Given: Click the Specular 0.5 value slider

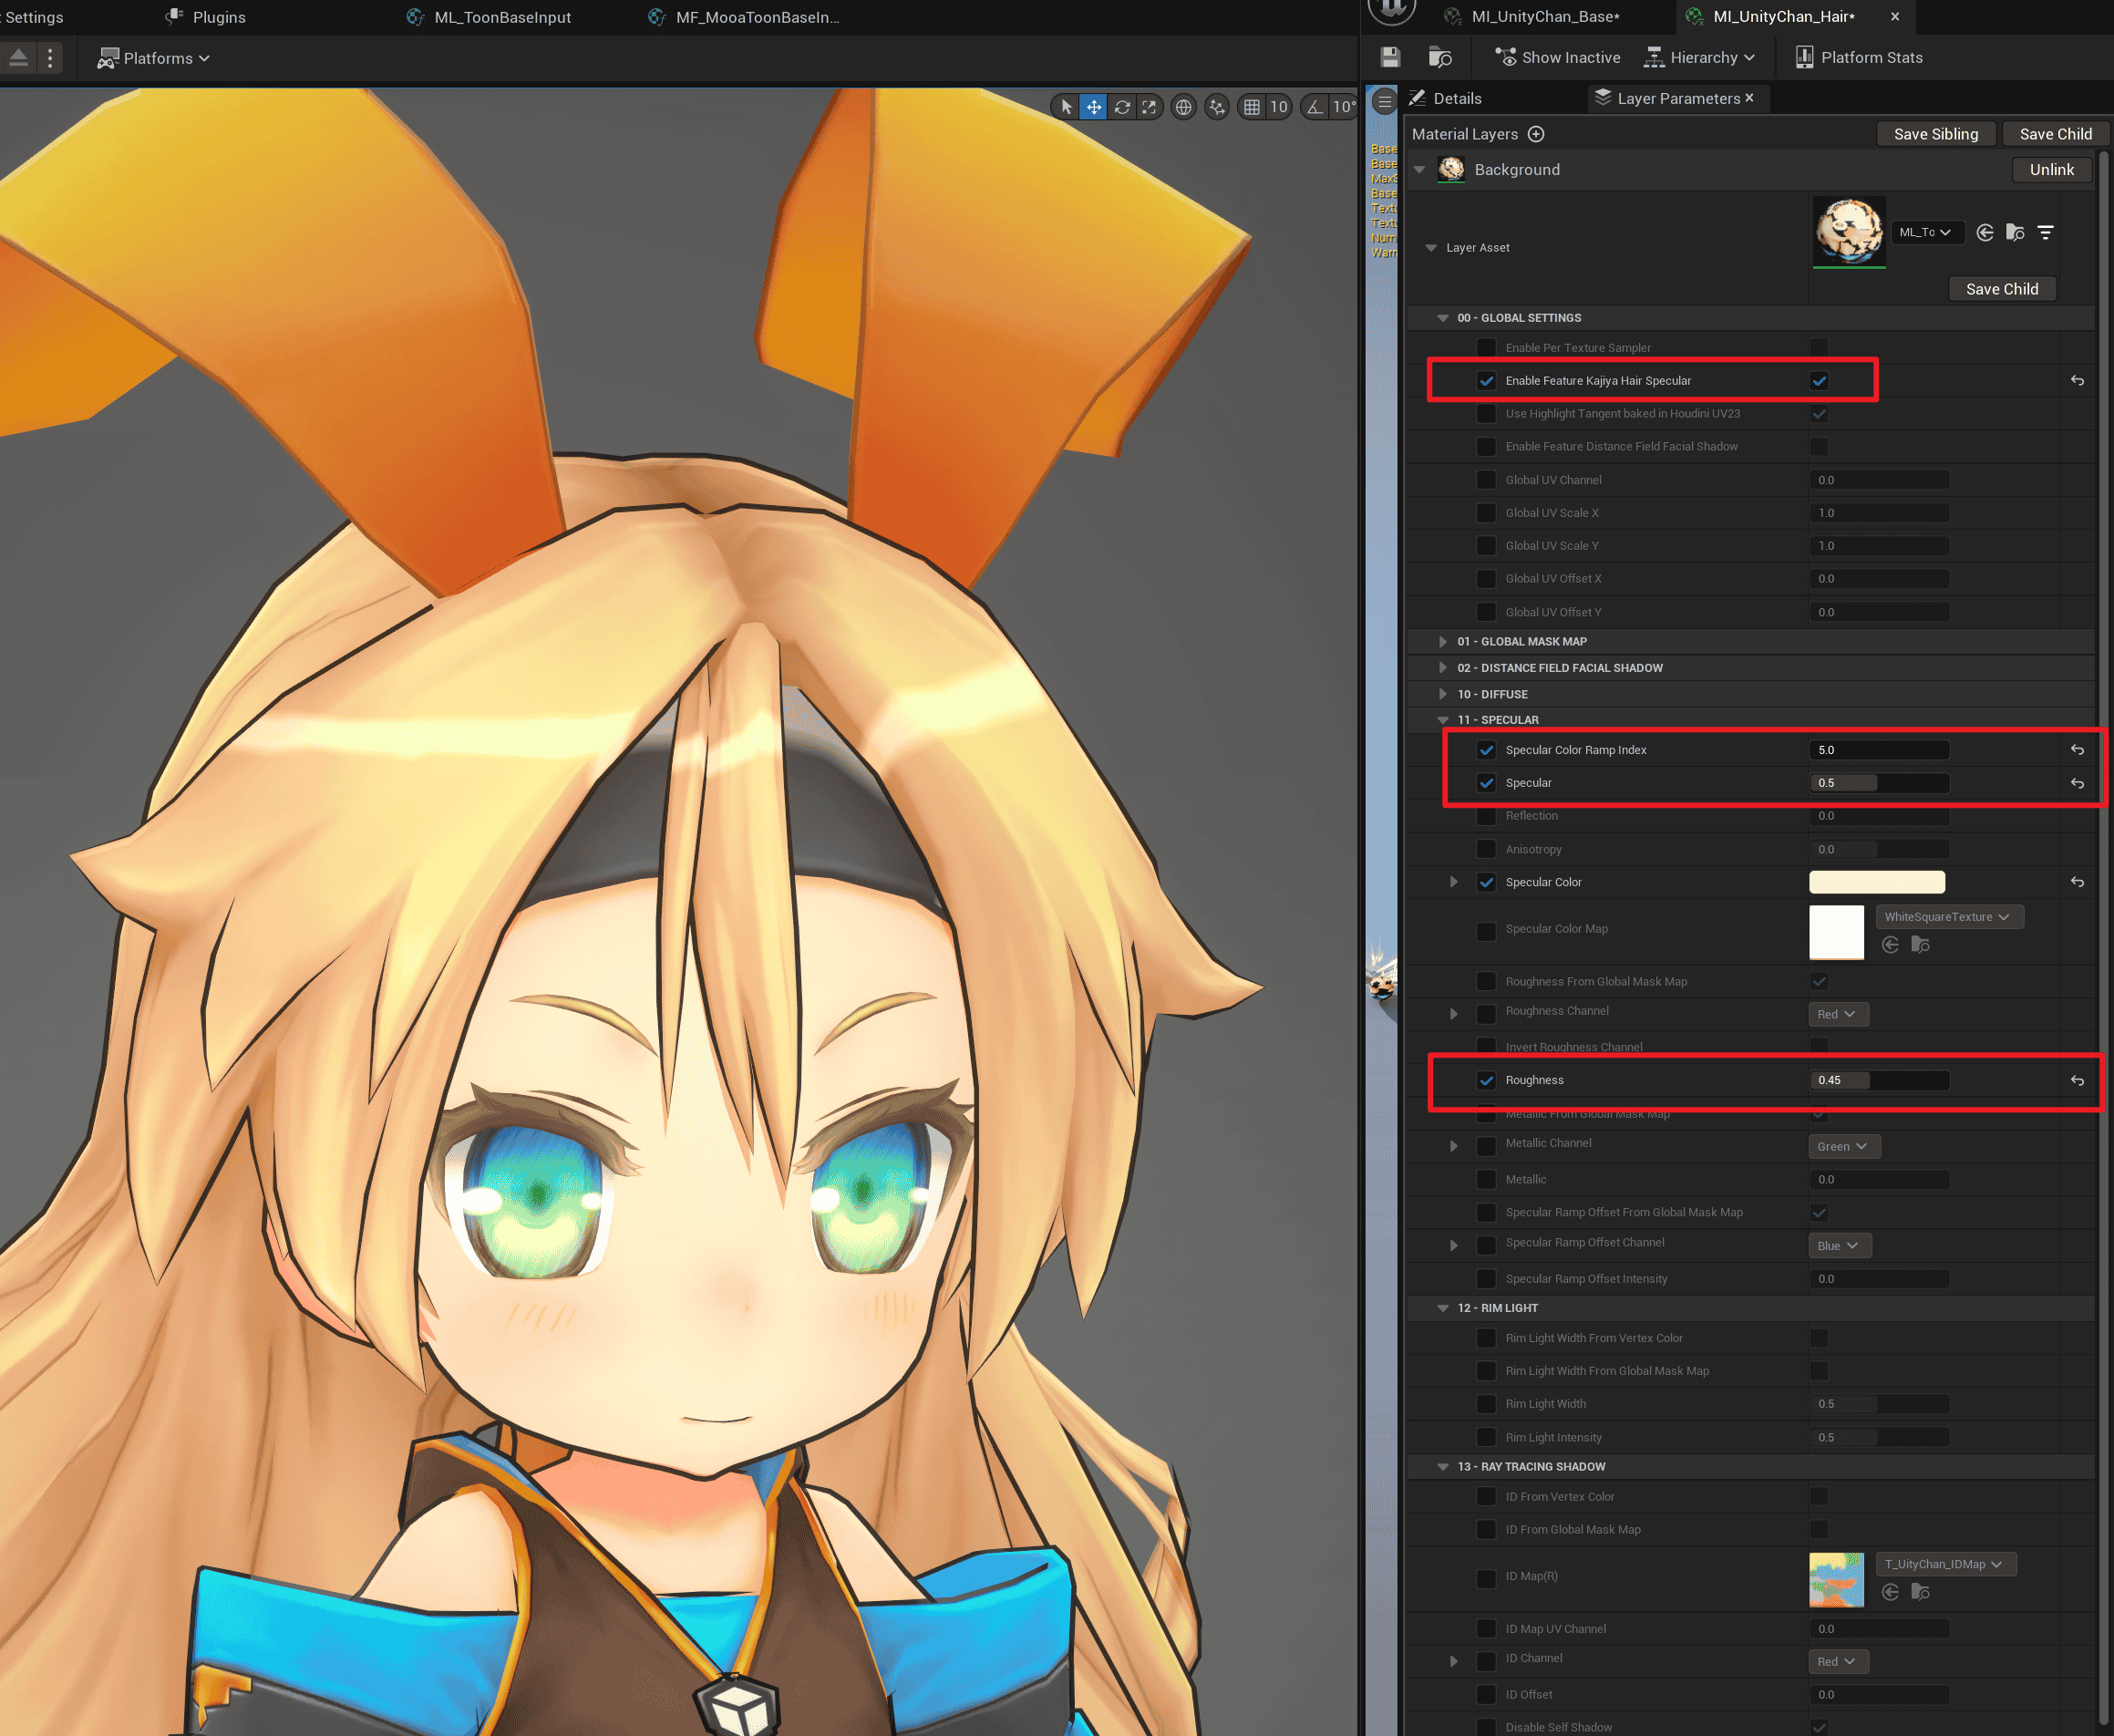Looking at the screenshot, I should click(1878, 783).
